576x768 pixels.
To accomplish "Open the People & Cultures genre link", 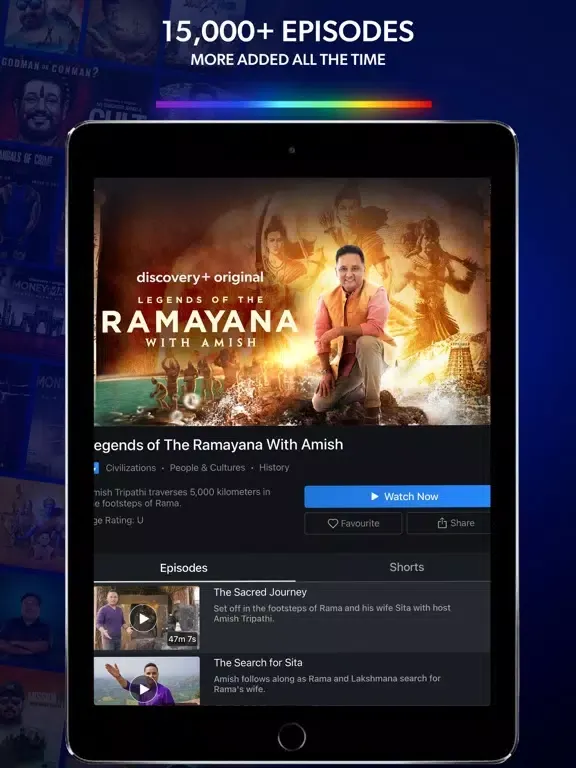I will (x=207, y=468).
